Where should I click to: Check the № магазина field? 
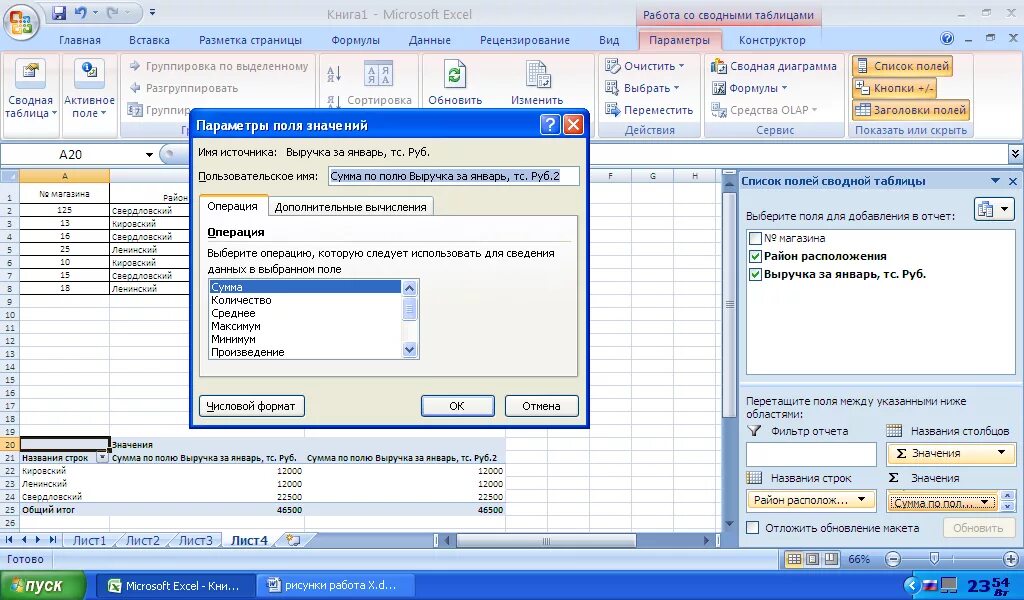click(756, 238)
